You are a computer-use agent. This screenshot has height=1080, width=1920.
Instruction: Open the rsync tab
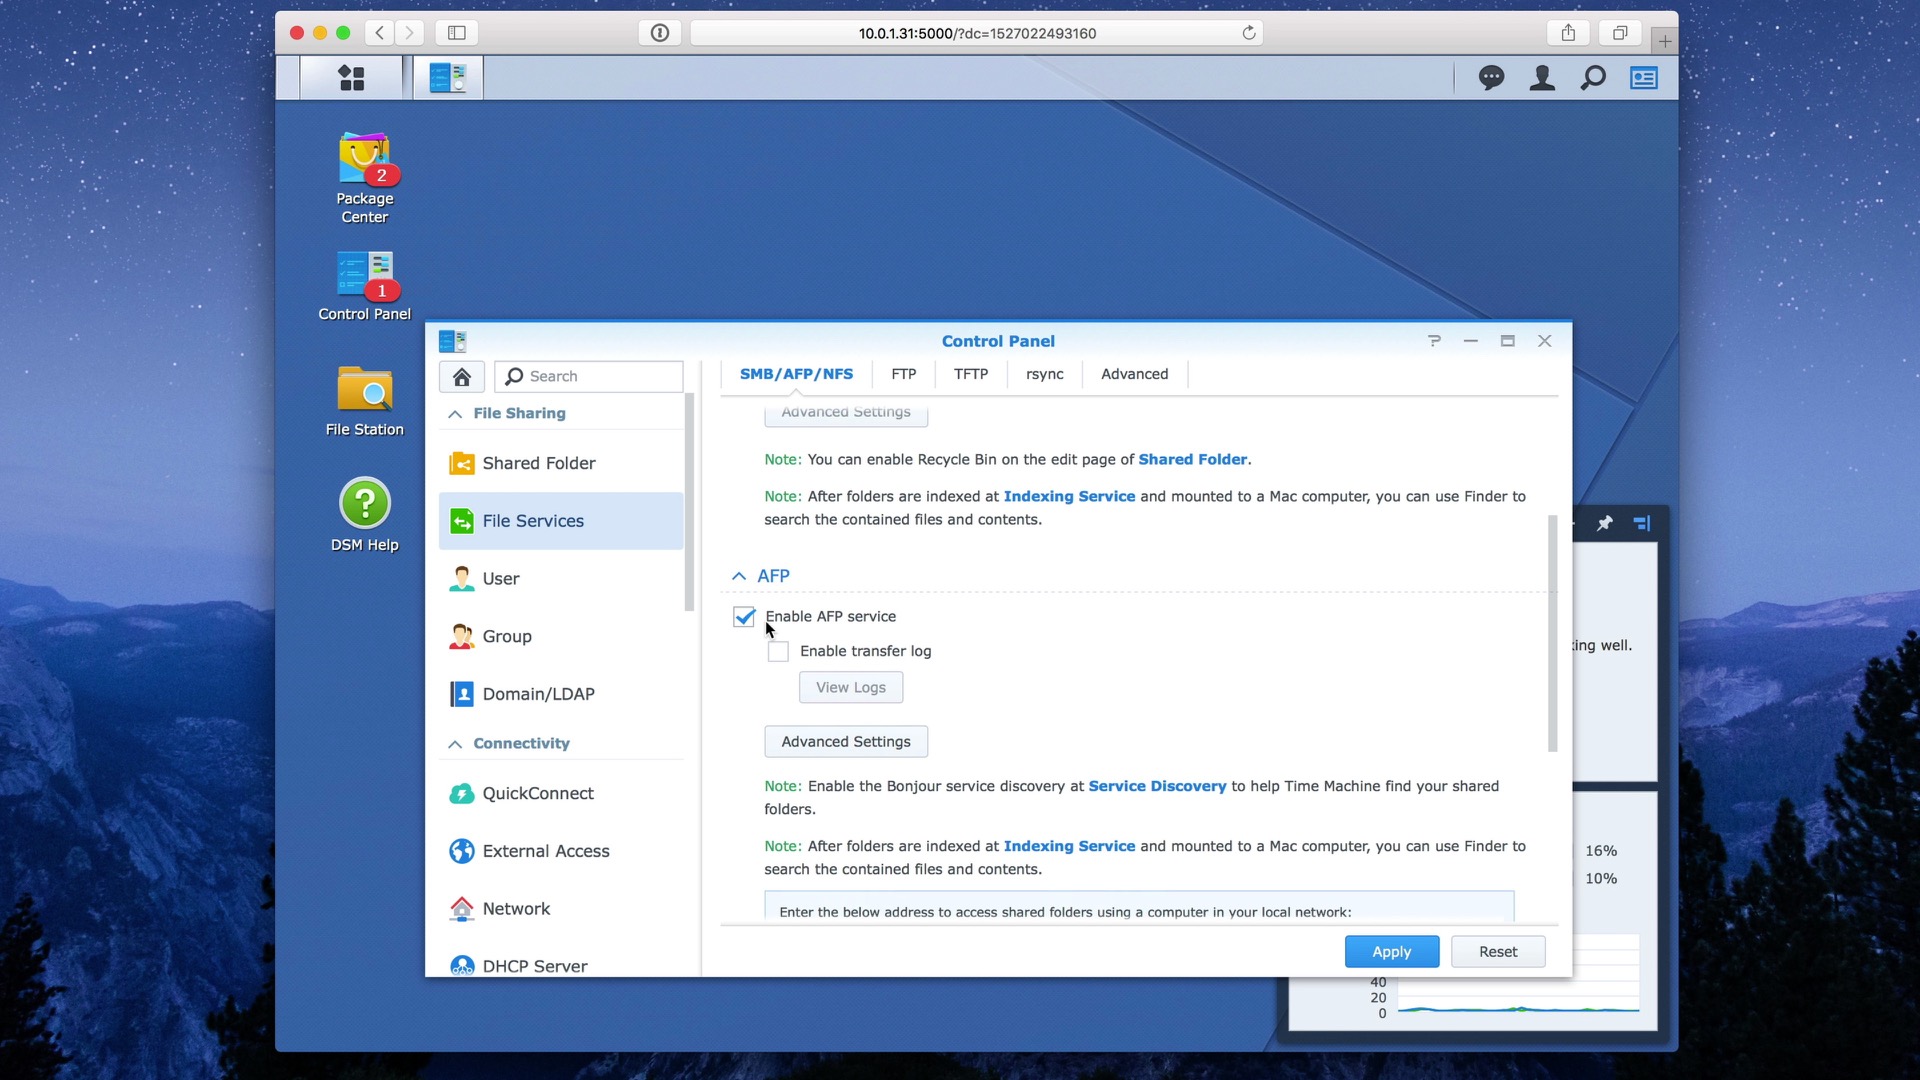tap(1044, 374)
